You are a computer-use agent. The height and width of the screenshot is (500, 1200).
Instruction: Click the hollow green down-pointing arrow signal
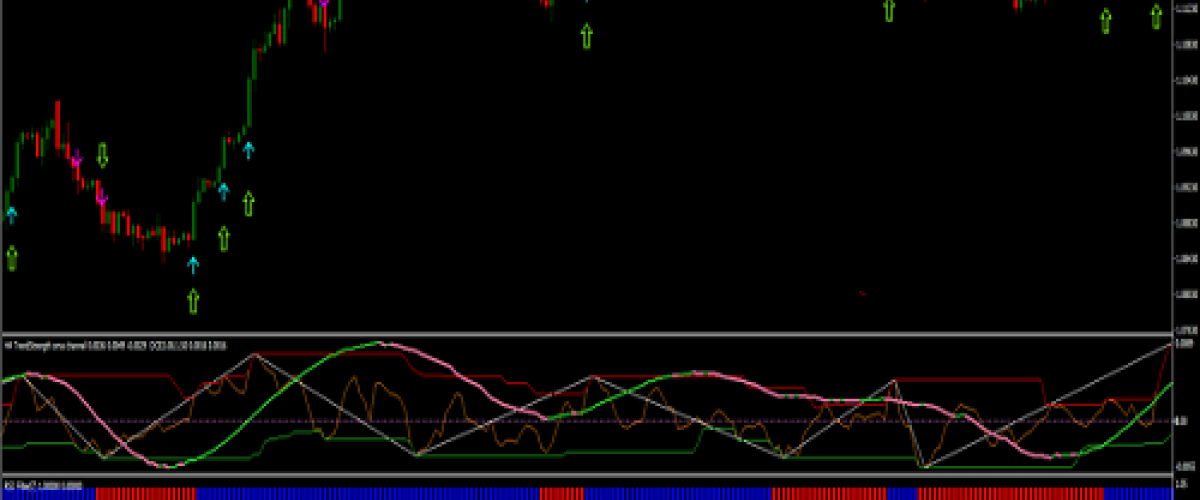point(102,155)
